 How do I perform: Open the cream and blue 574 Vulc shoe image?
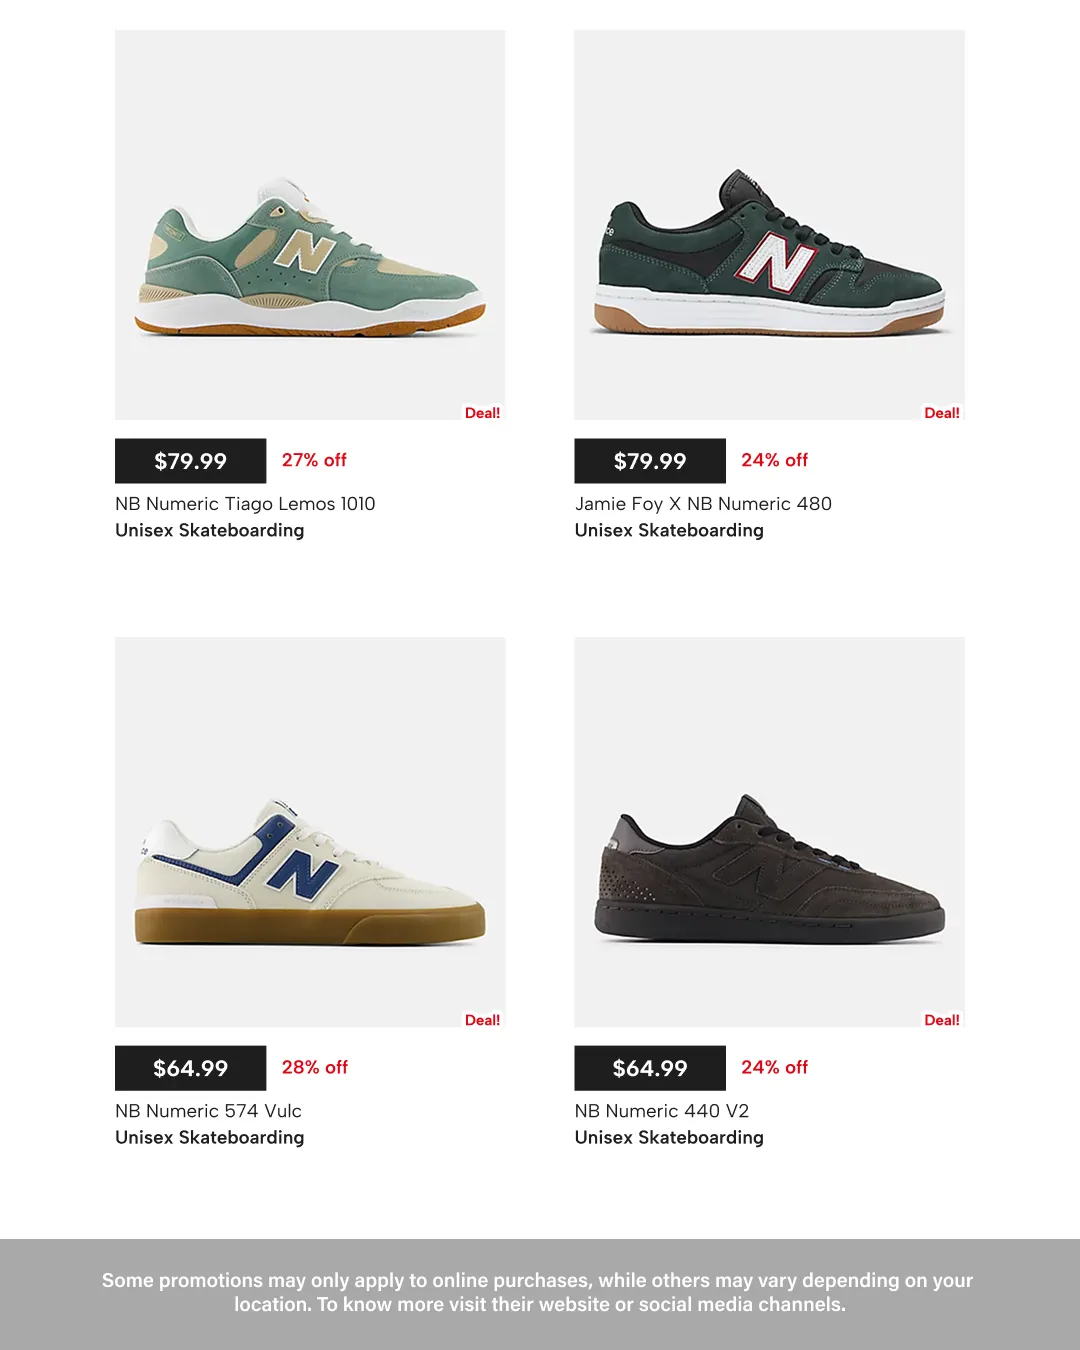[310, 832]
